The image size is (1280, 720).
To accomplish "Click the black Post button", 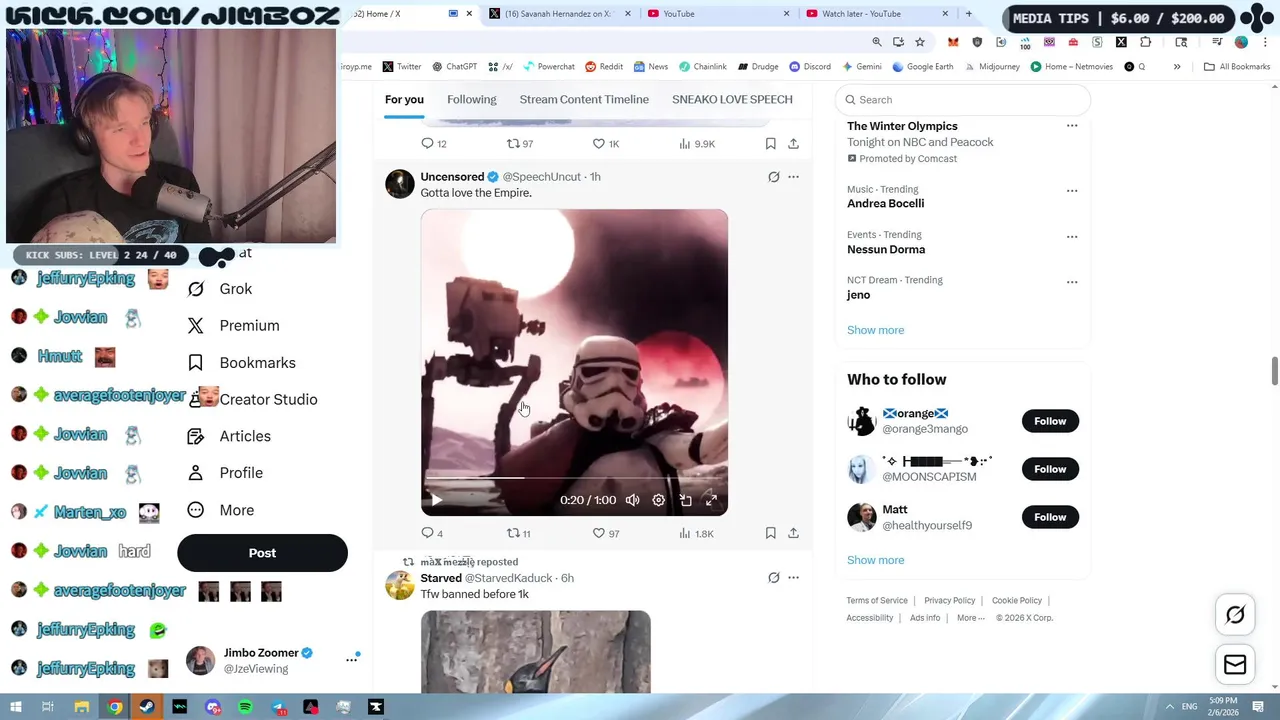I will tap(262, 553).
